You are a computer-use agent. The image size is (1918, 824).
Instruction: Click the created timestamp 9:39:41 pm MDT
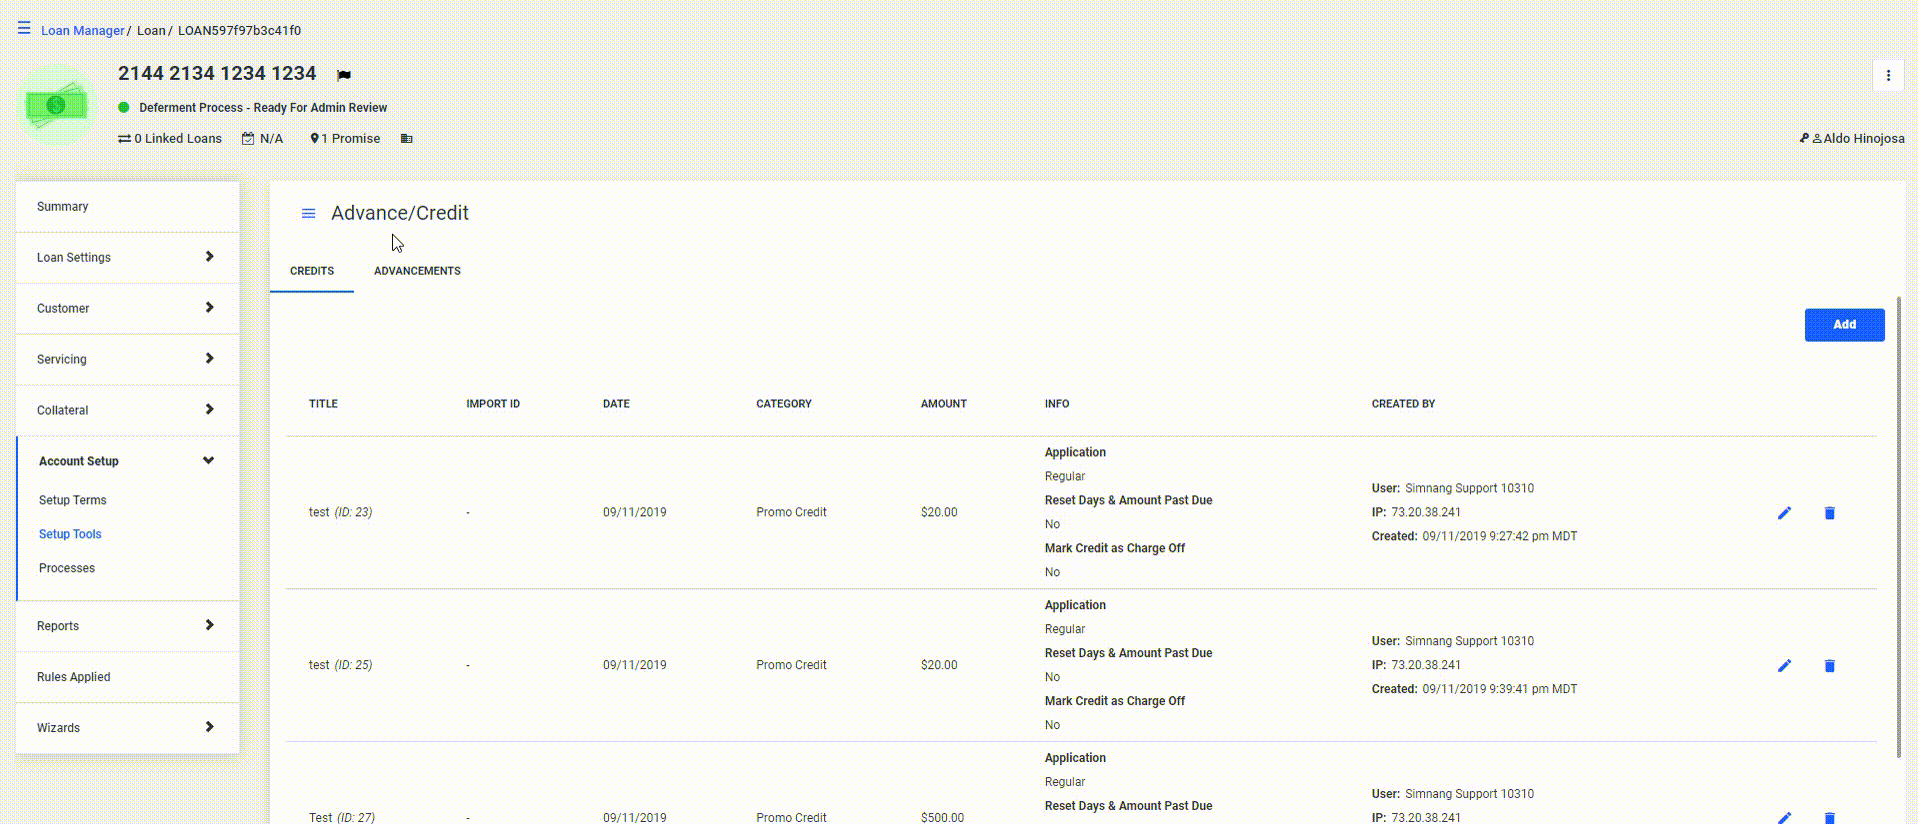tap(1500, 689)
